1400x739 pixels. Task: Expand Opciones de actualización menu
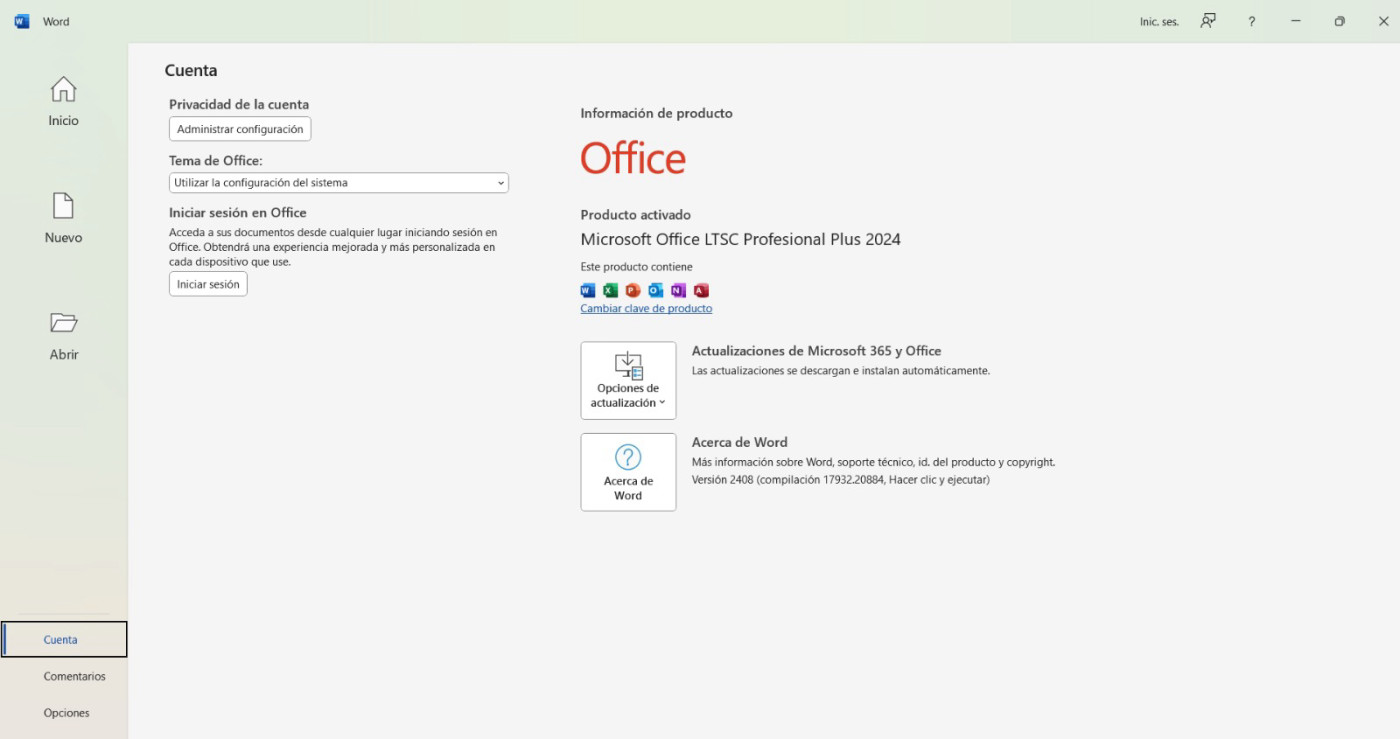(628, 380)
